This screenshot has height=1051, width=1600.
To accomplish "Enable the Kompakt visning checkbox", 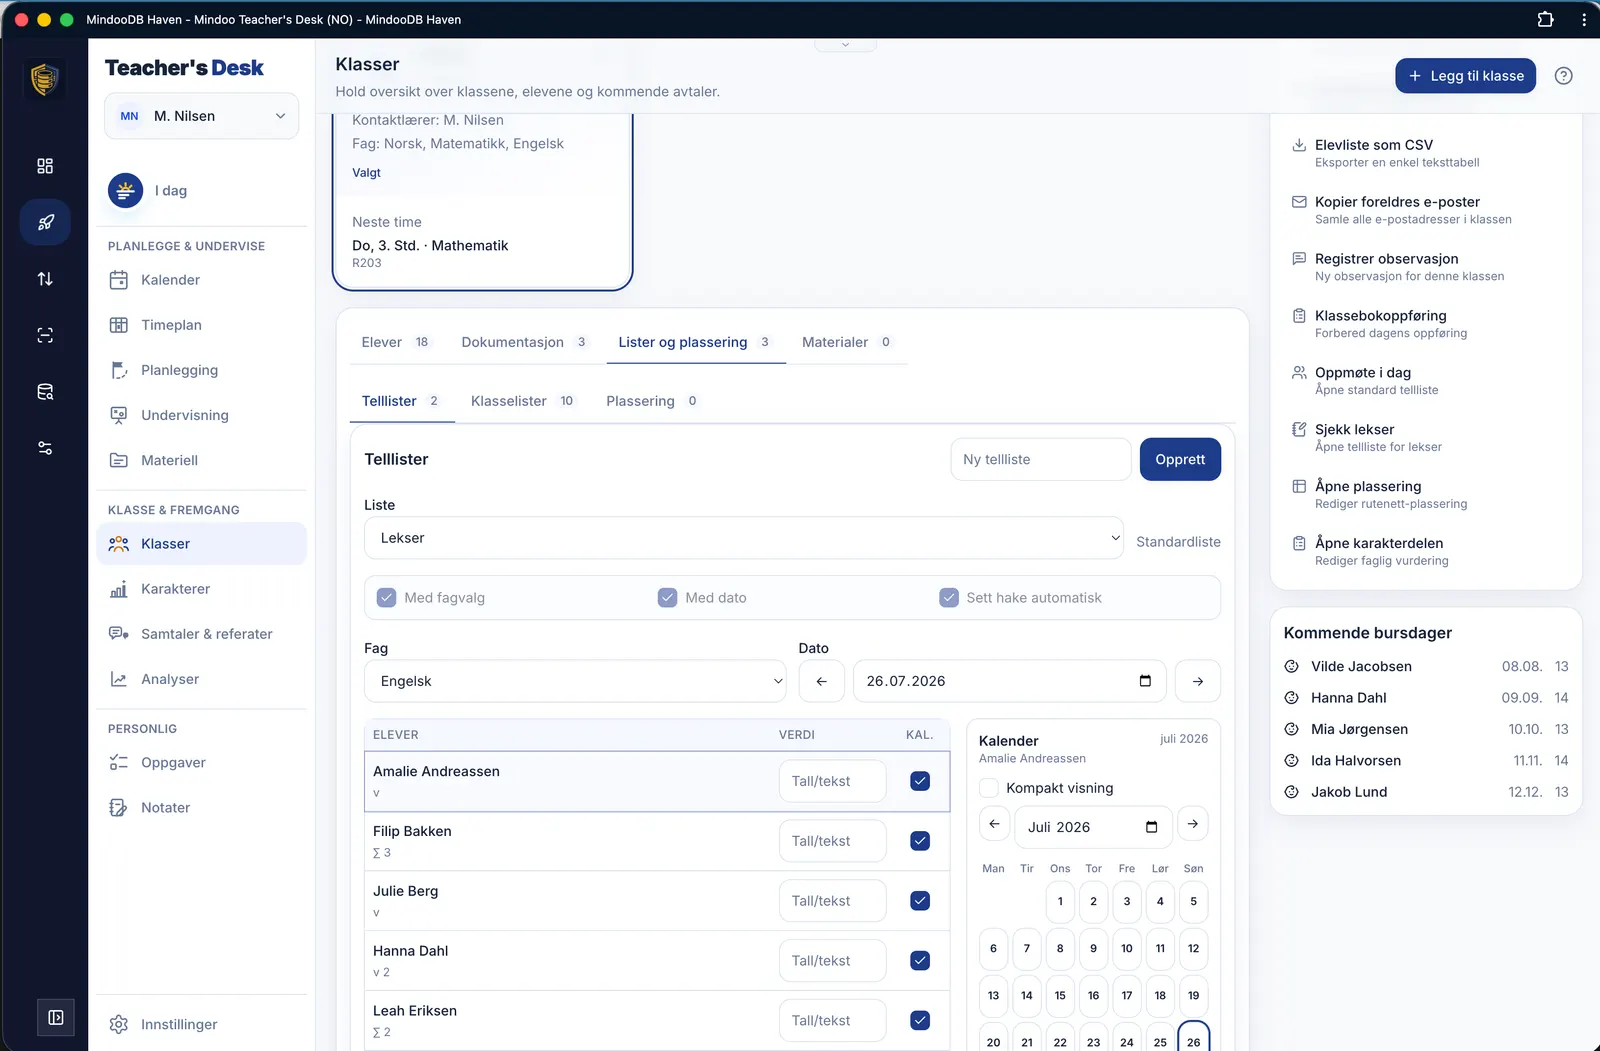I will pyautogui.click(x=989, y=788).
